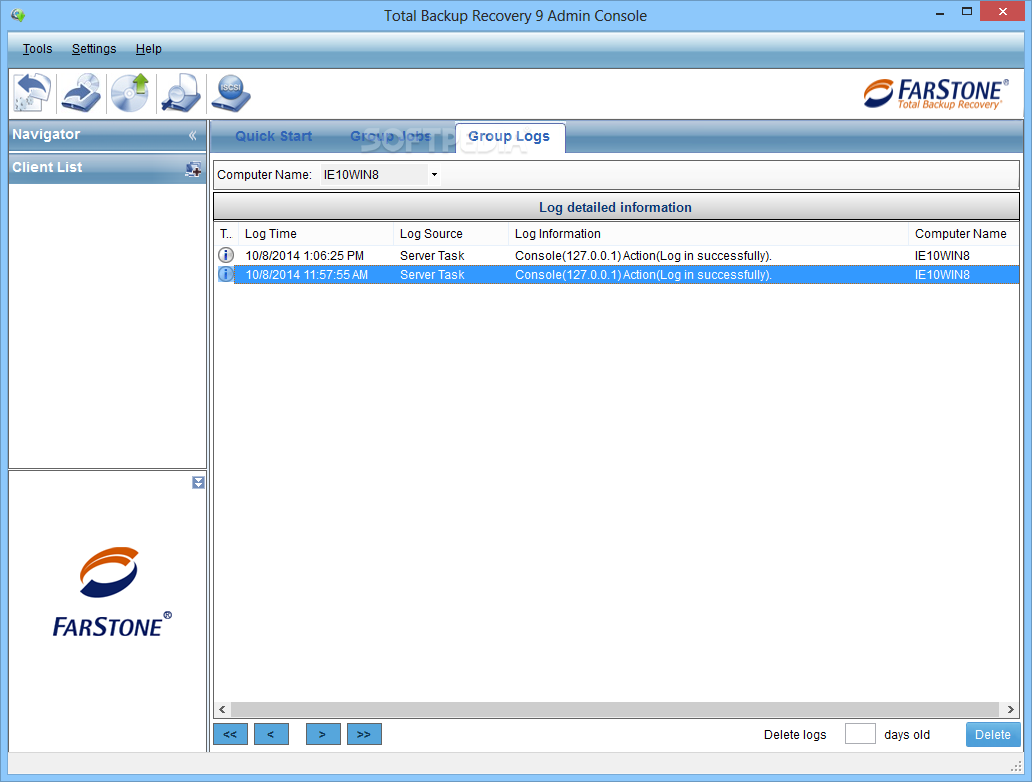Screen dimensions: 1032x782
Task: Click the drive share arrow toolbar icon
Action: pyautogui.click(x=81, y=93)
